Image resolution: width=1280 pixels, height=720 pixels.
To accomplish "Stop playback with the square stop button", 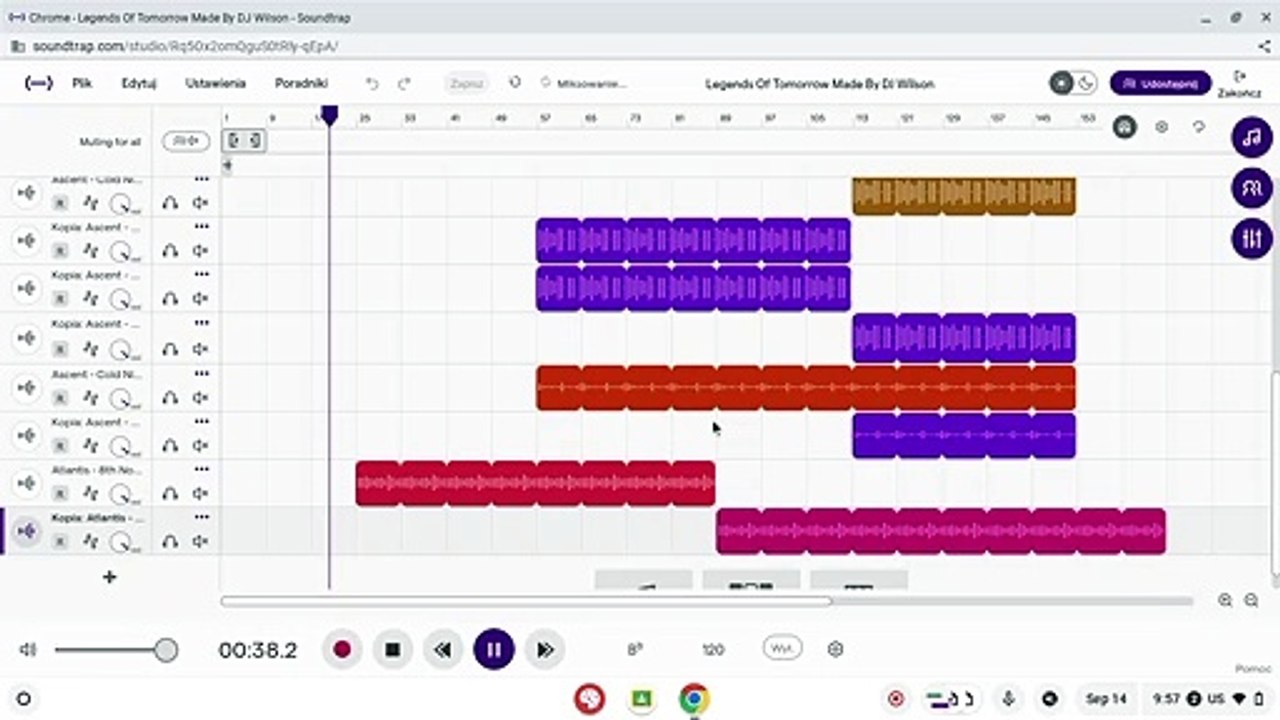I will [393, 650].
